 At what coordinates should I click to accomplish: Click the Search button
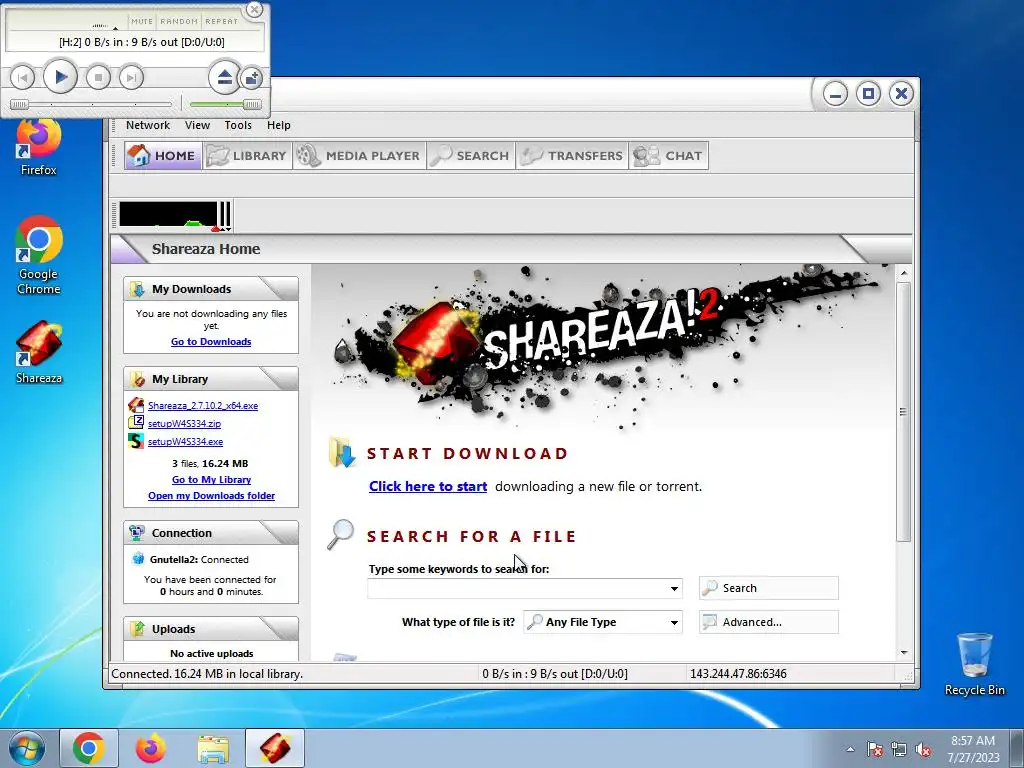[x=769, y=588]
